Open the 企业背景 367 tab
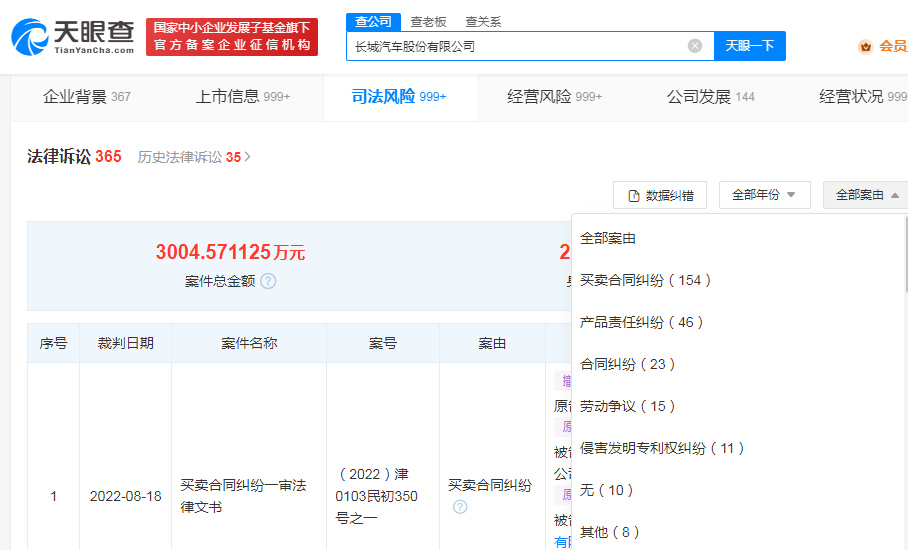The image size is (908, 550). tap(87, 97)
